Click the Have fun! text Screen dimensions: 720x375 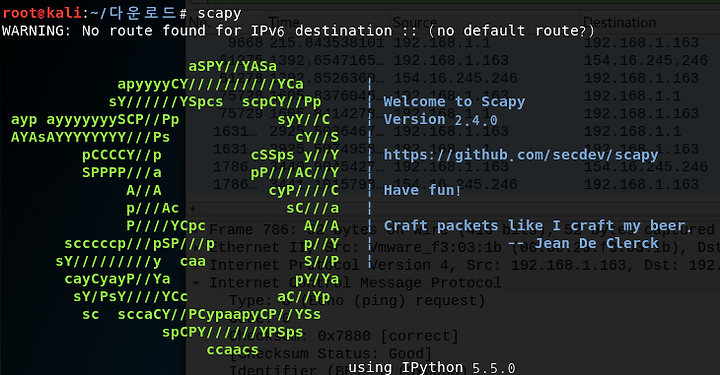click(422, 190)
